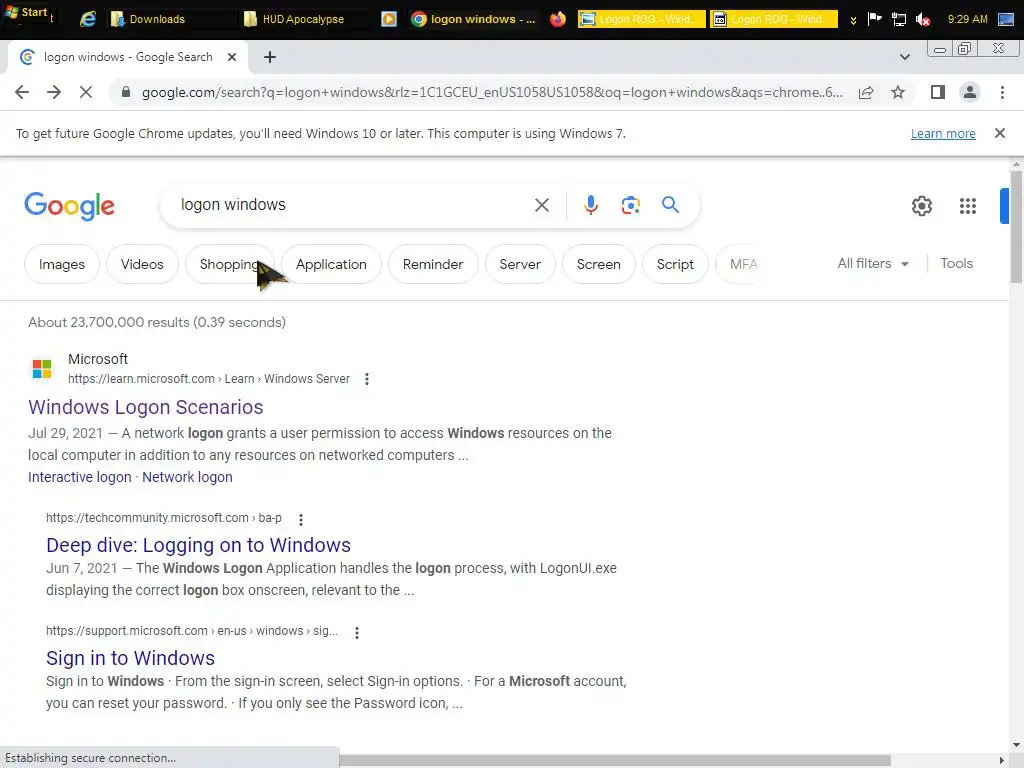Open the Interactive logon sublink
Viewport: 1024px width, 768px height.
click(80, 477)
